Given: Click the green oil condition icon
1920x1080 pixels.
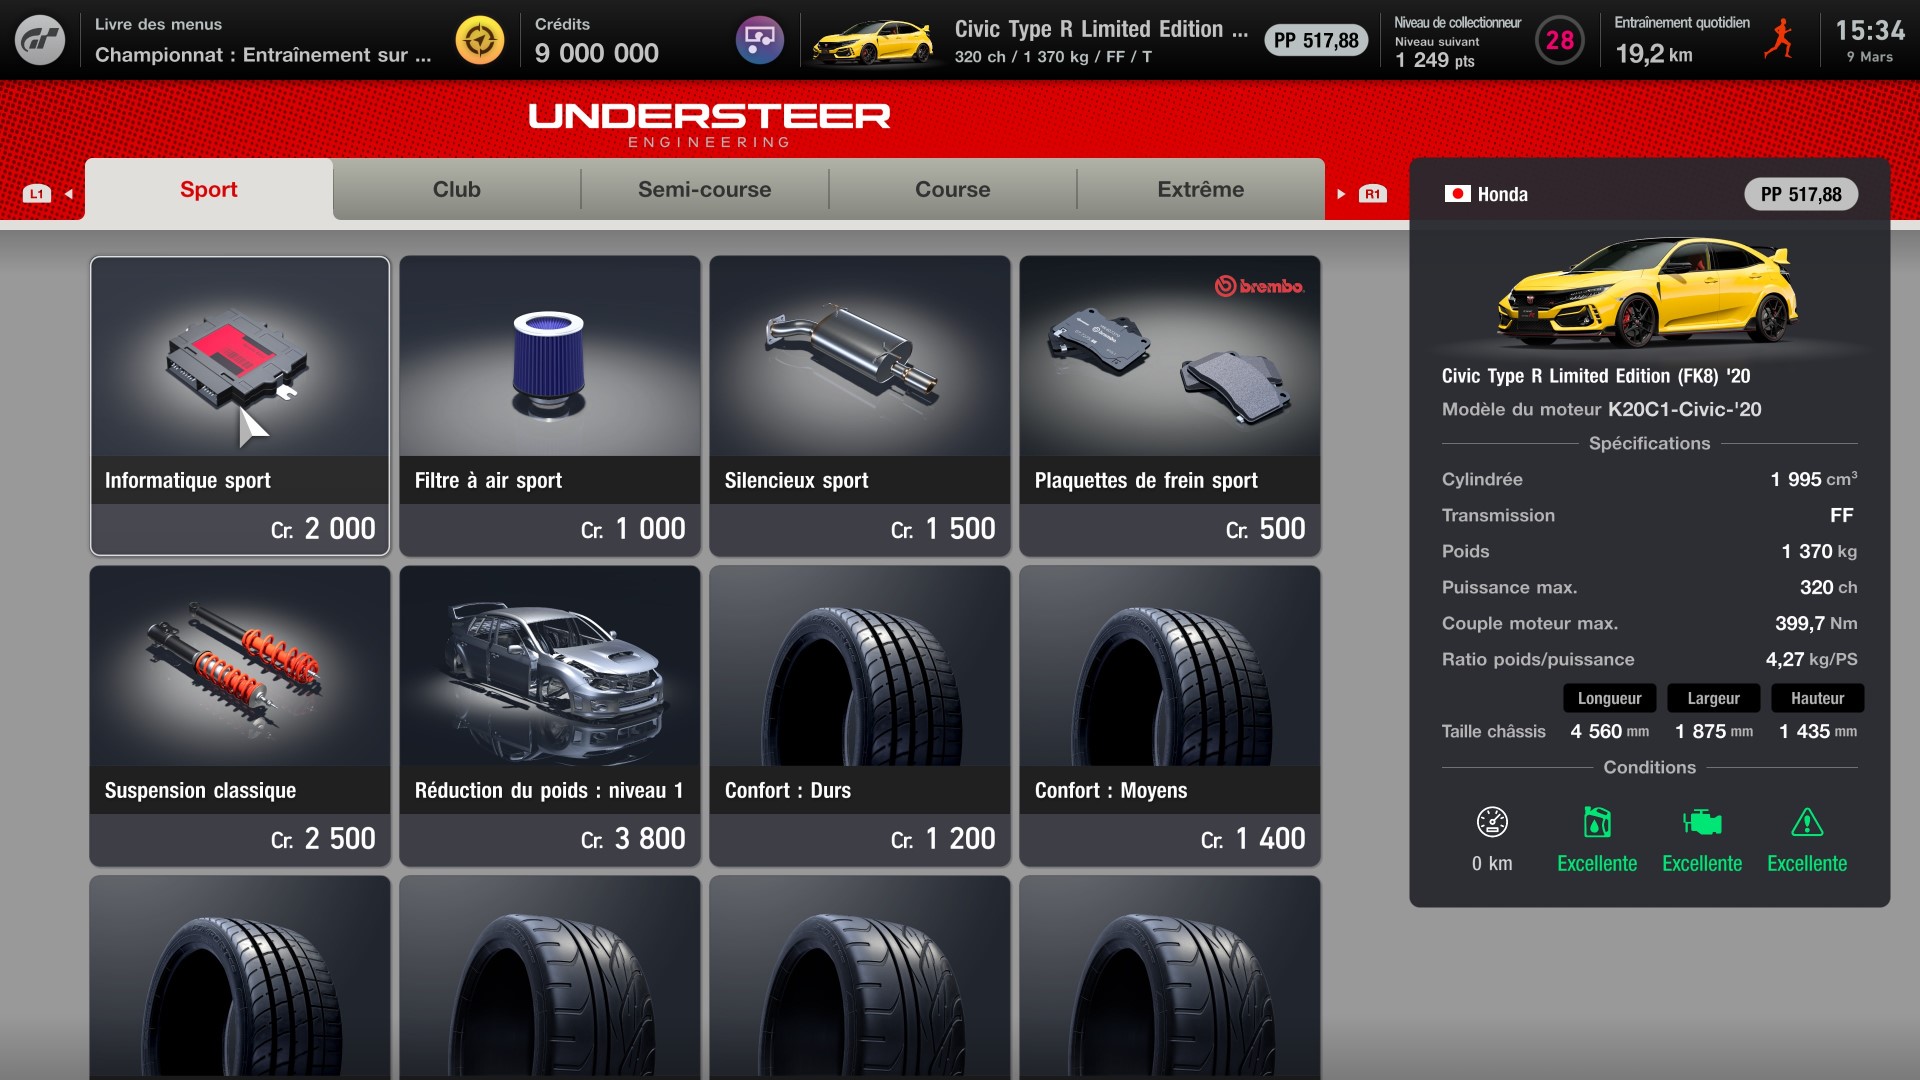Looking at the screenshot, I should (1597, 822).
